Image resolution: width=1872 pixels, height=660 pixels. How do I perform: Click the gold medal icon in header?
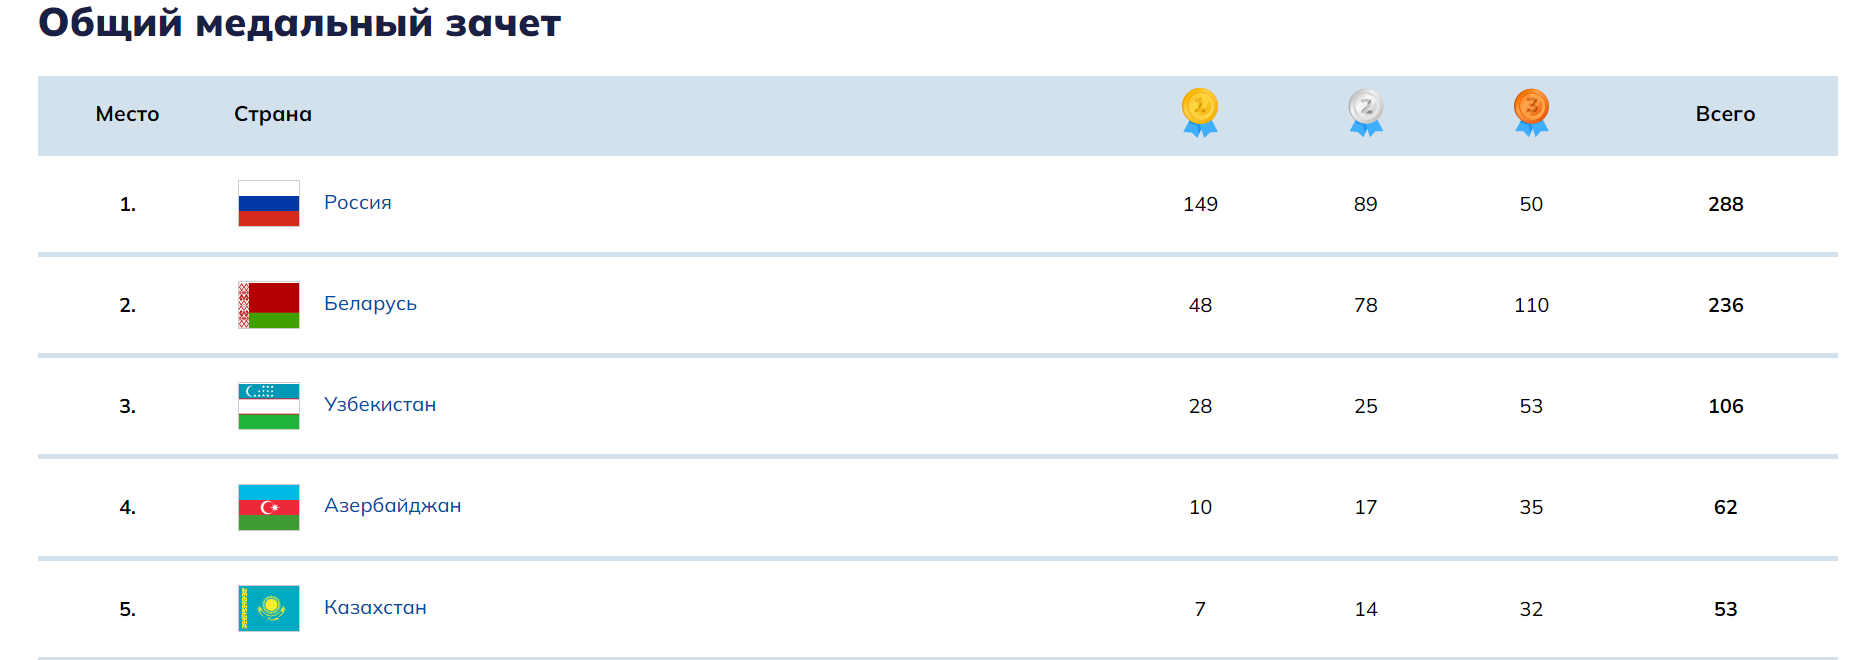[x=1200, y=112]
